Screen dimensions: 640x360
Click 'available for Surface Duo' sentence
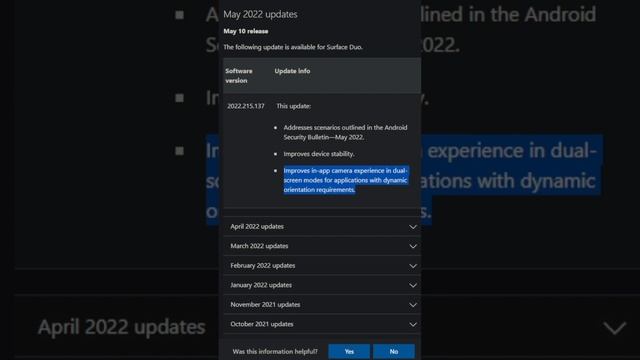(293, 47)
